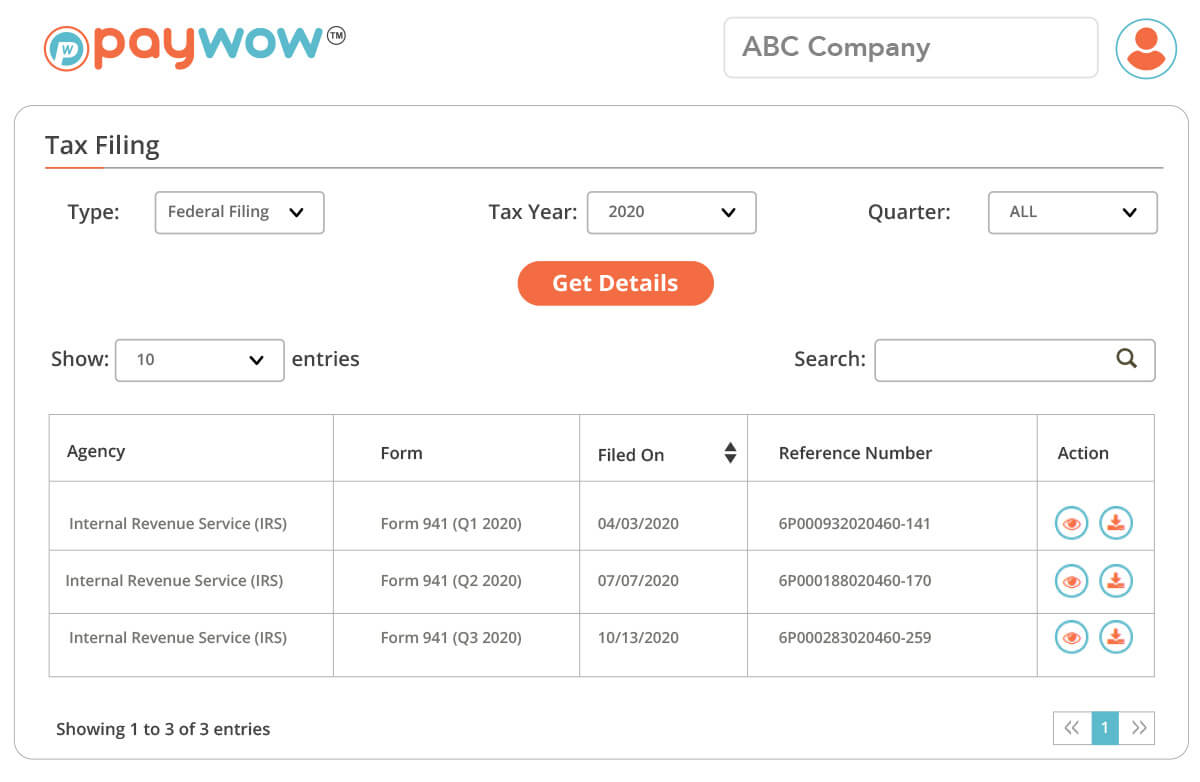Sort table by Filed On arrows
Viewport: 1200px width, 782px height.
point(730,453)
